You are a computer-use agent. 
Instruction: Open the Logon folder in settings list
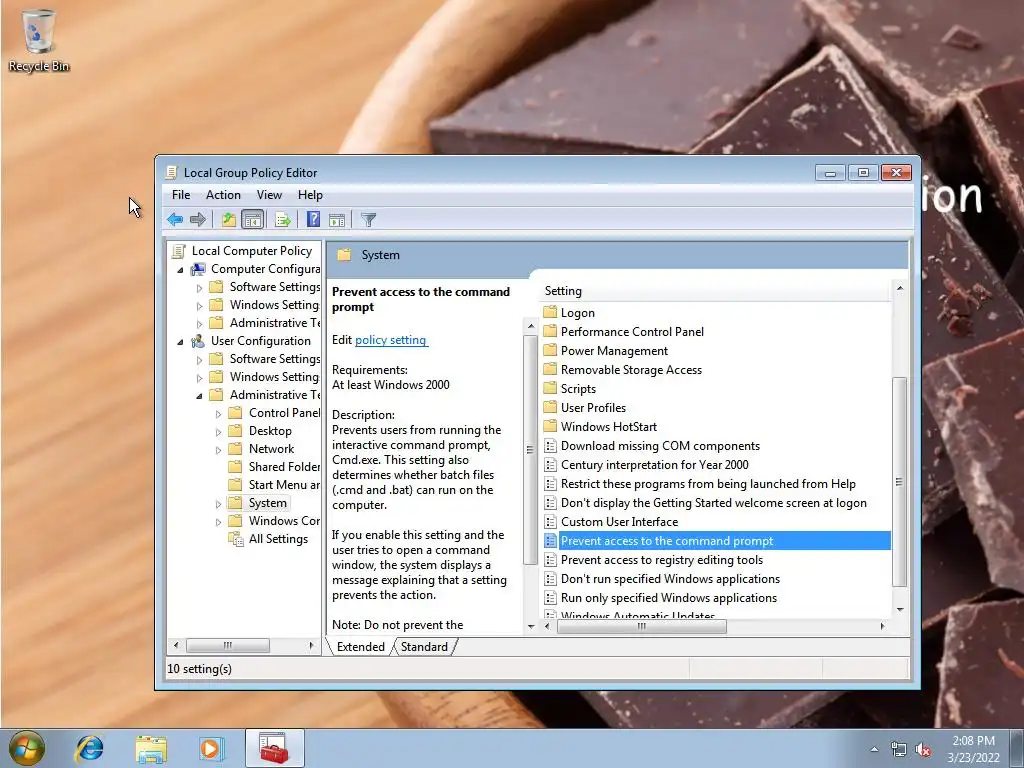[x=577, y=313]
